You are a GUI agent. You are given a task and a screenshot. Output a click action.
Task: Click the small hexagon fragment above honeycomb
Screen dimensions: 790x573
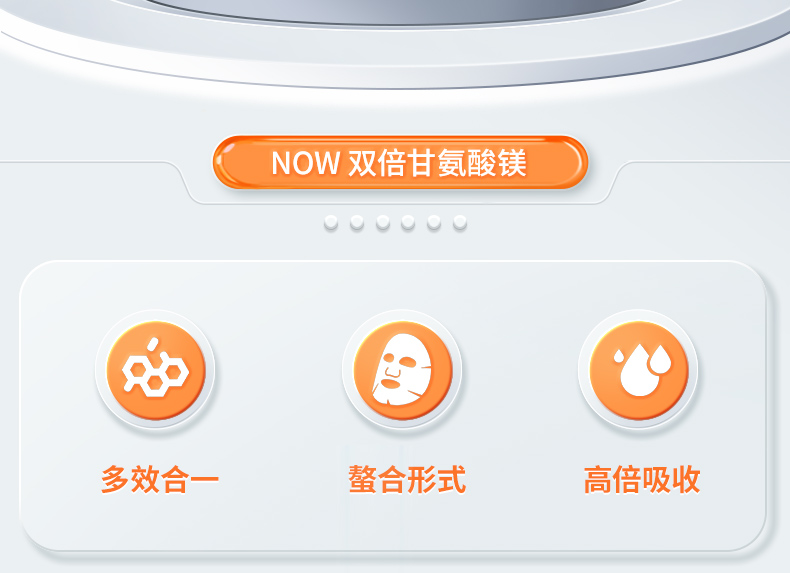(153, 345)
